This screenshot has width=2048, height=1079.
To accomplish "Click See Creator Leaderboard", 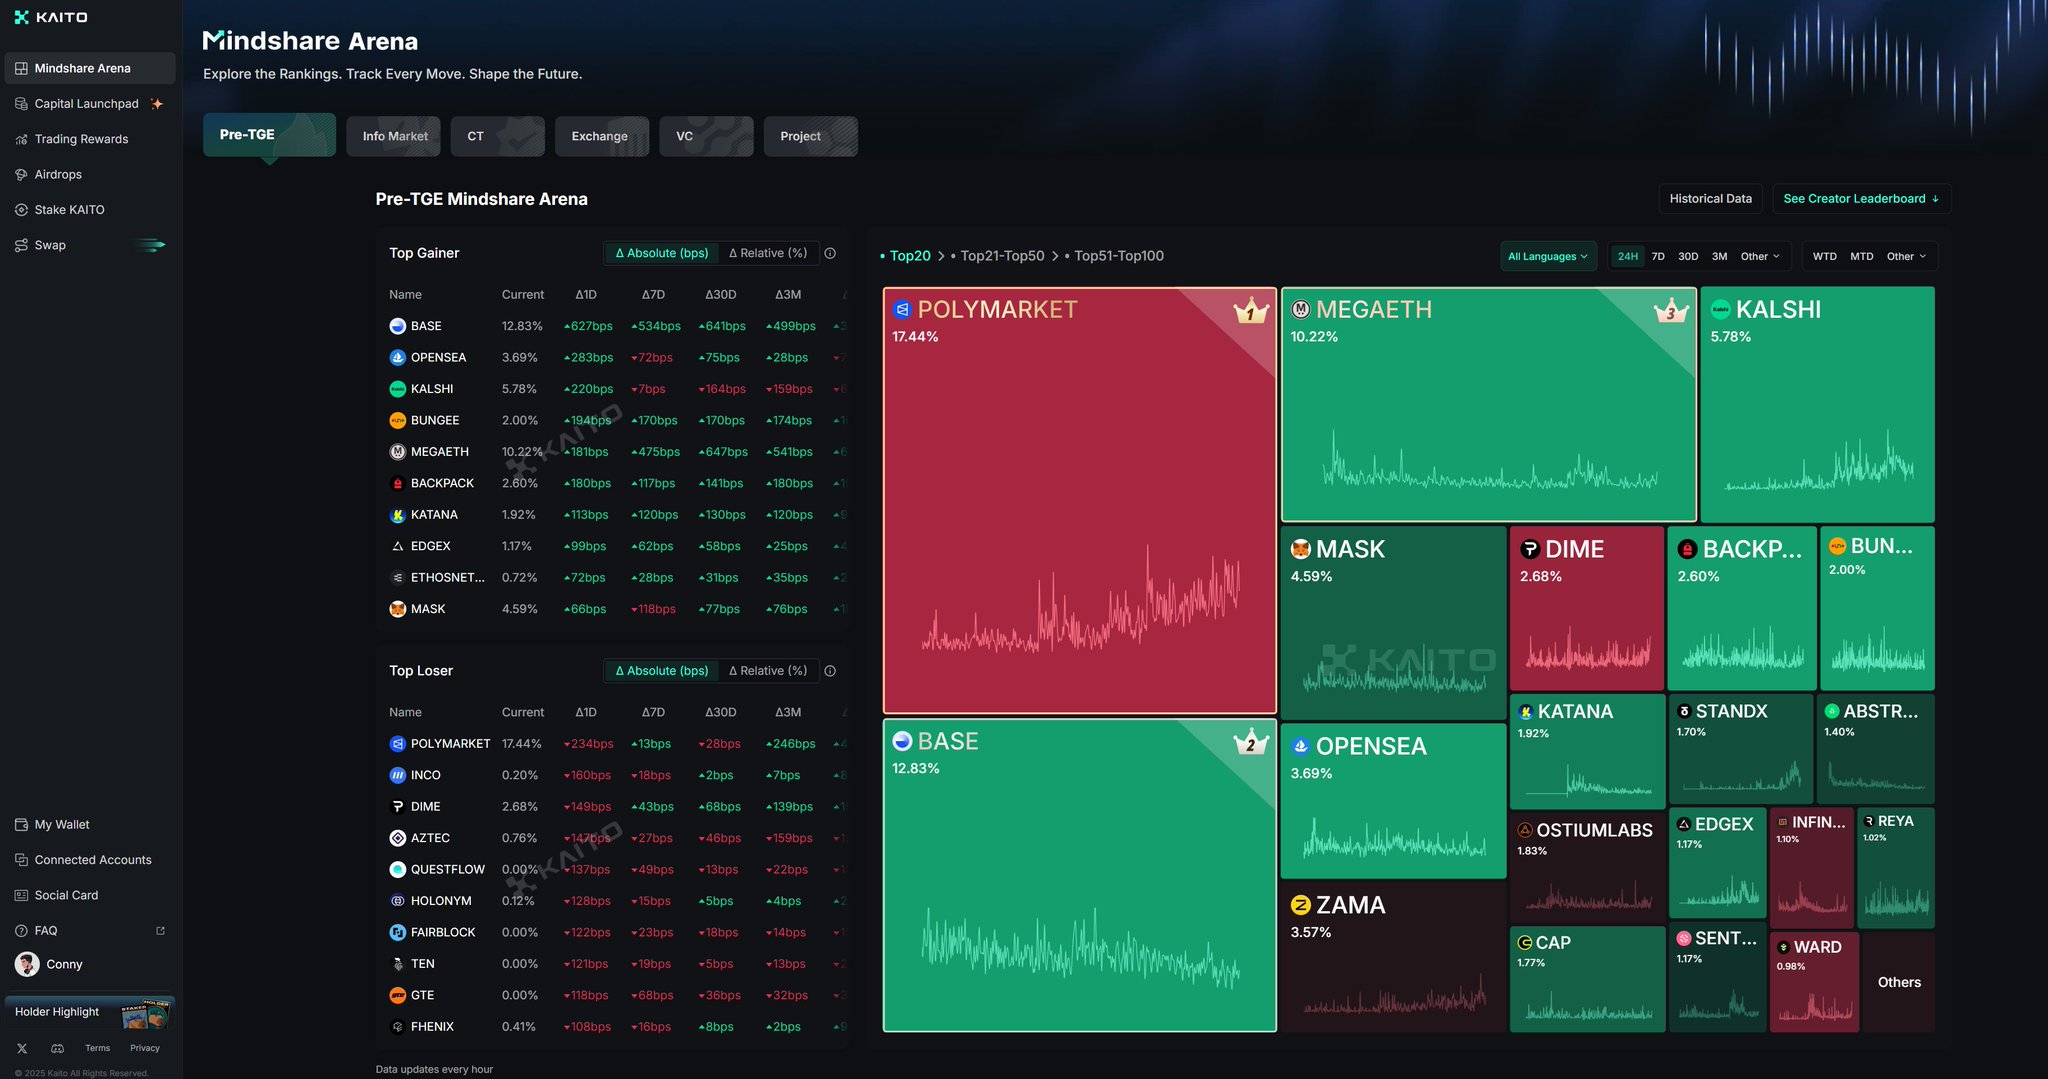I will click(1861, 199).
